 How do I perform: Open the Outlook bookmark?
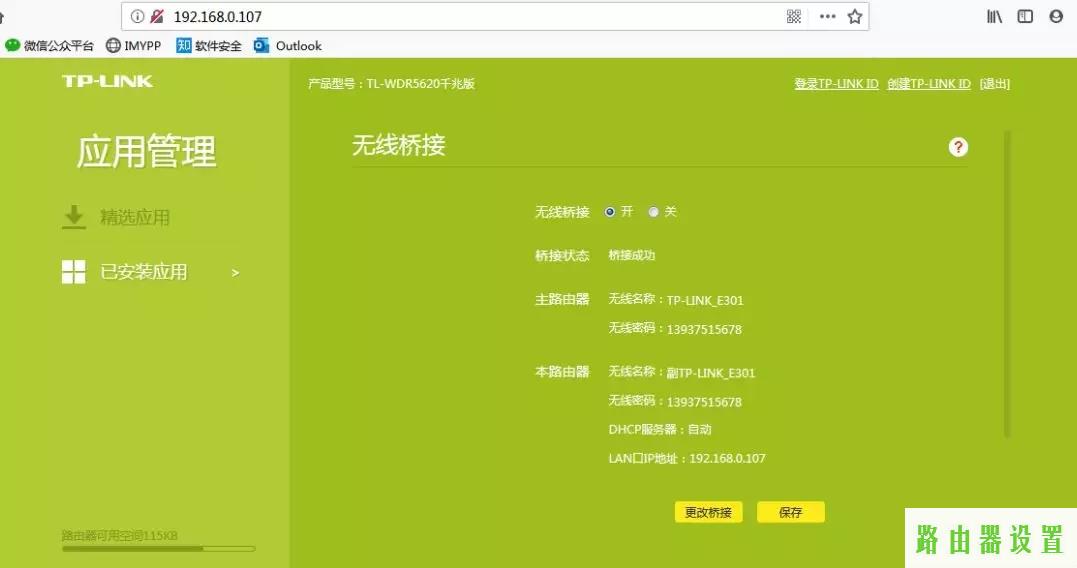point(288,46)
